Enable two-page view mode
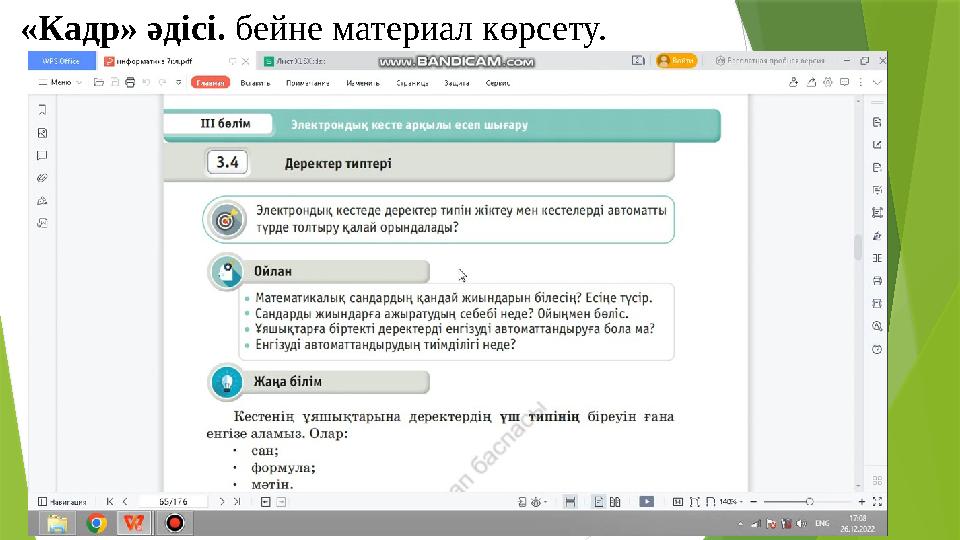The width and height of the screenshot is (960, 540). 615,502
